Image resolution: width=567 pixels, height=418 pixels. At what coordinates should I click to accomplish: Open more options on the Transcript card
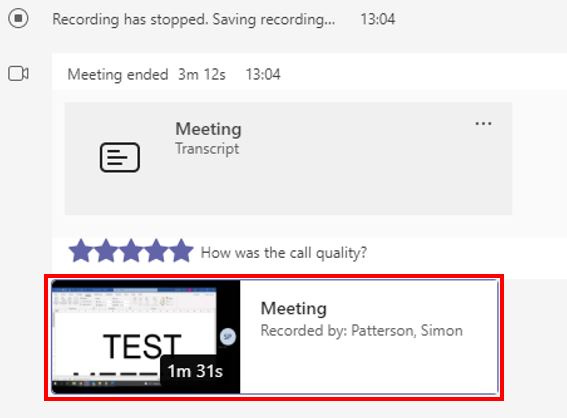click(x=483, y=124)
